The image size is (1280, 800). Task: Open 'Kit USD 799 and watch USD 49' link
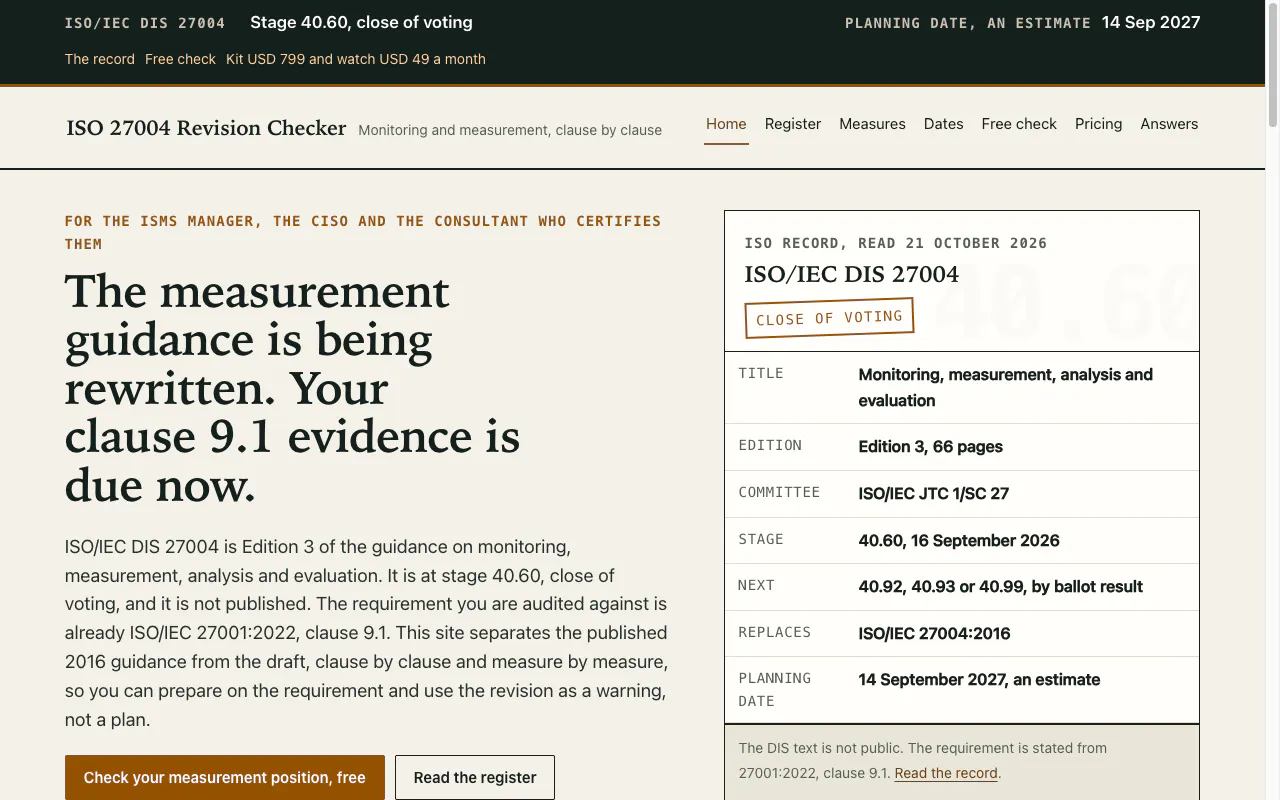pos(356,59)
